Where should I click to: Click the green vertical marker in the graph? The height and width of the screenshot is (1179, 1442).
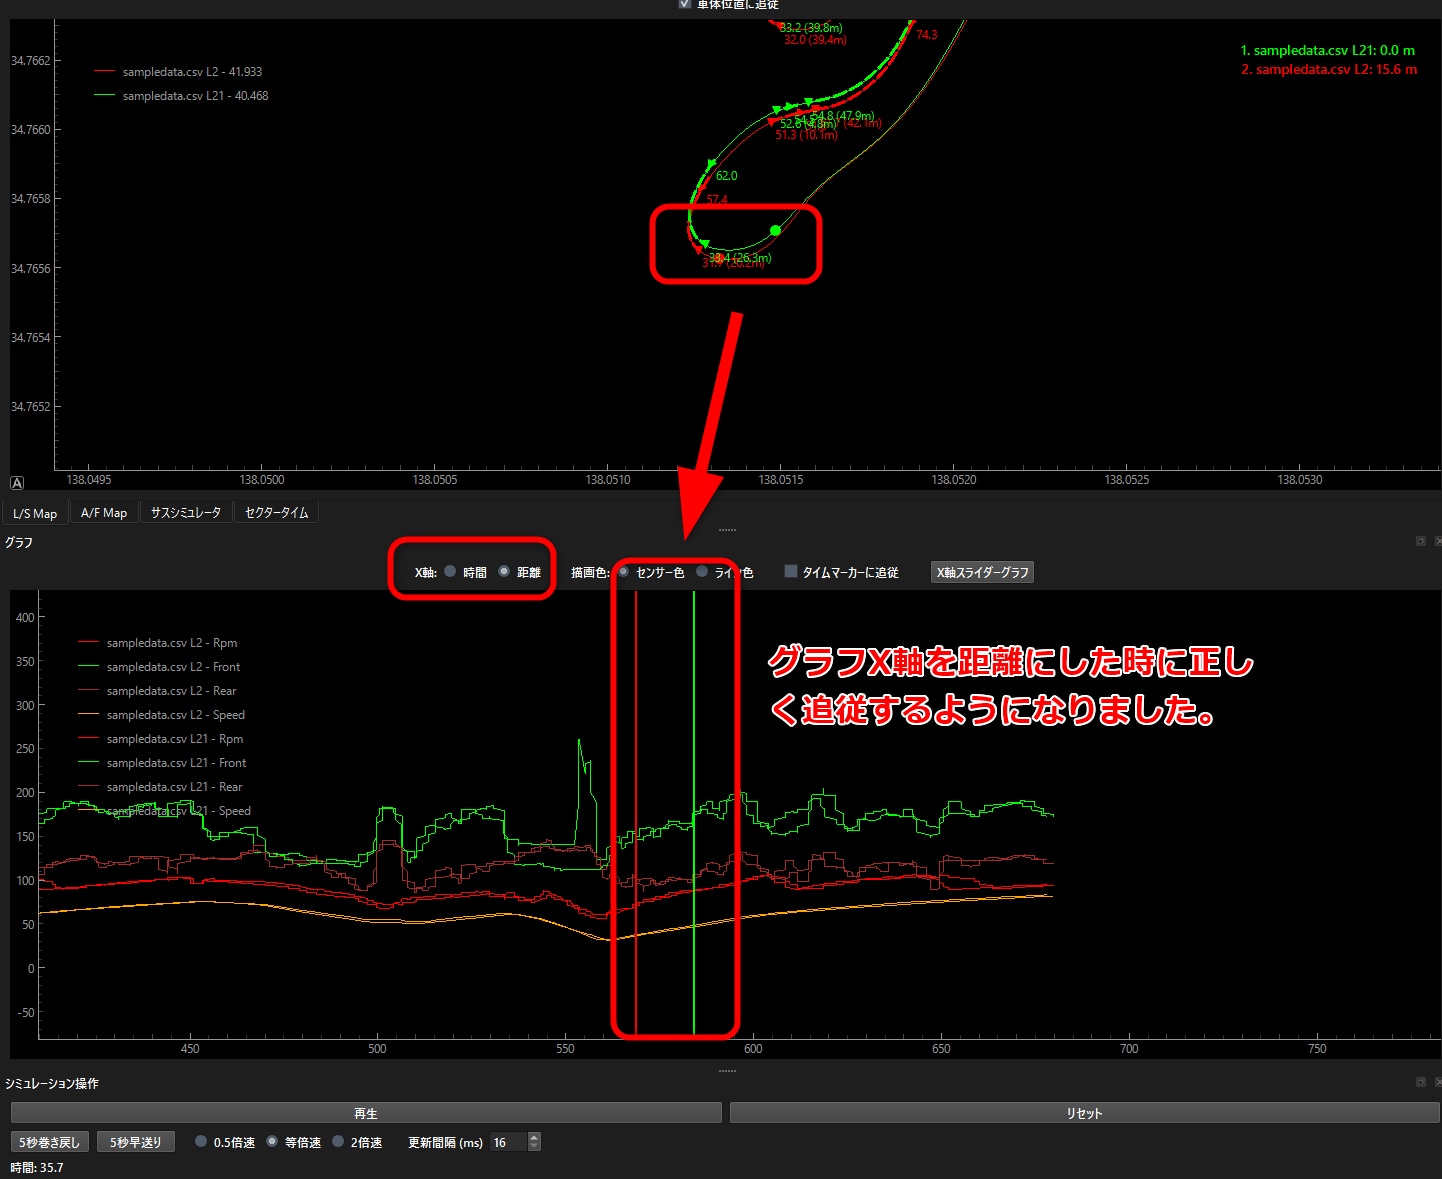tap(694, 812)
